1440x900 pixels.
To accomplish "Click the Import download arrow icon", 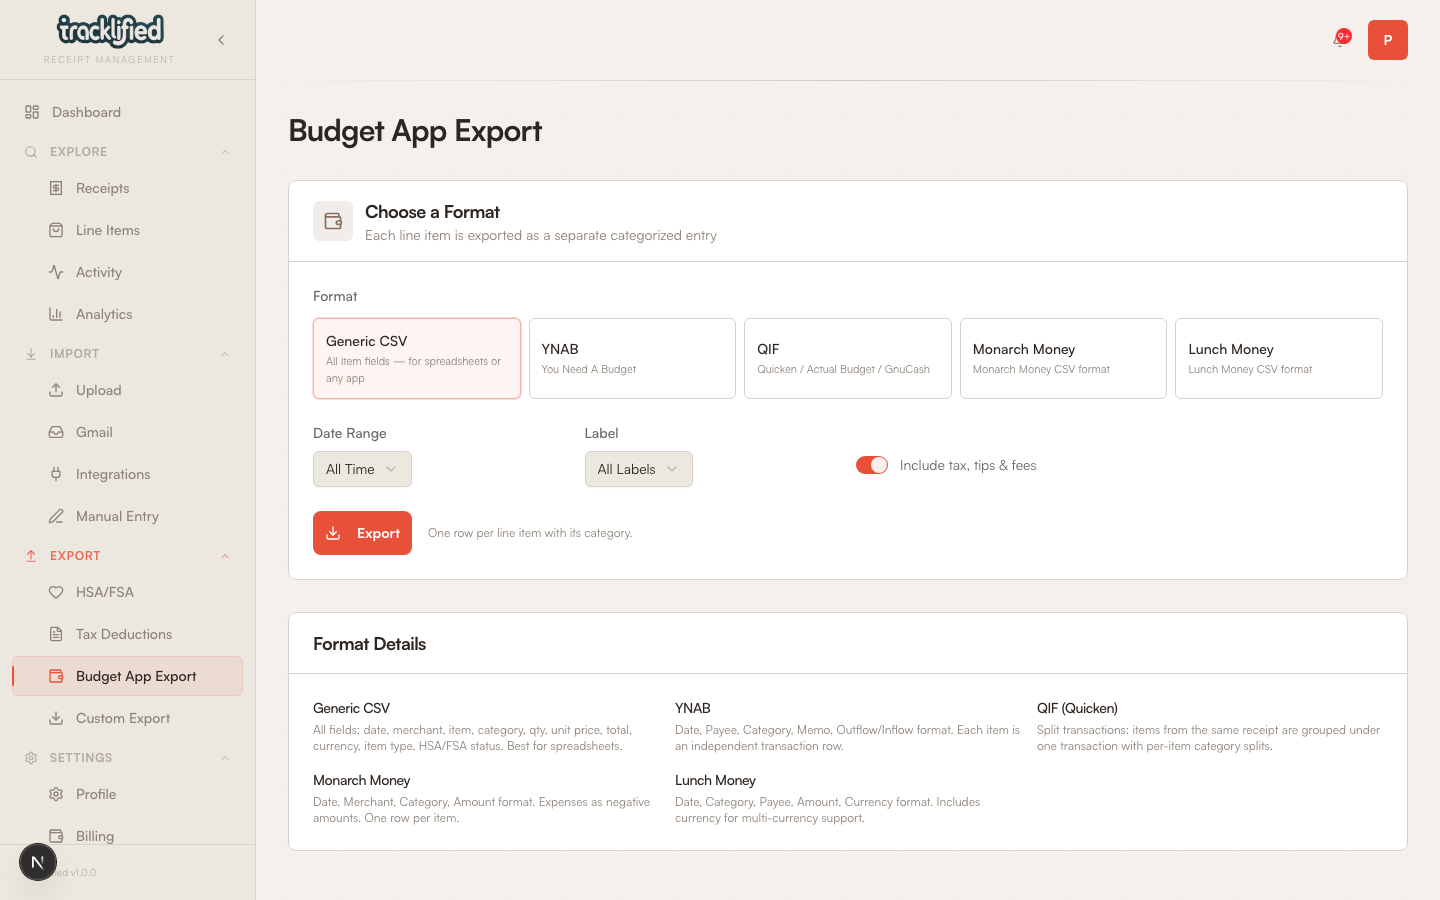I will (x=31, y=354).
